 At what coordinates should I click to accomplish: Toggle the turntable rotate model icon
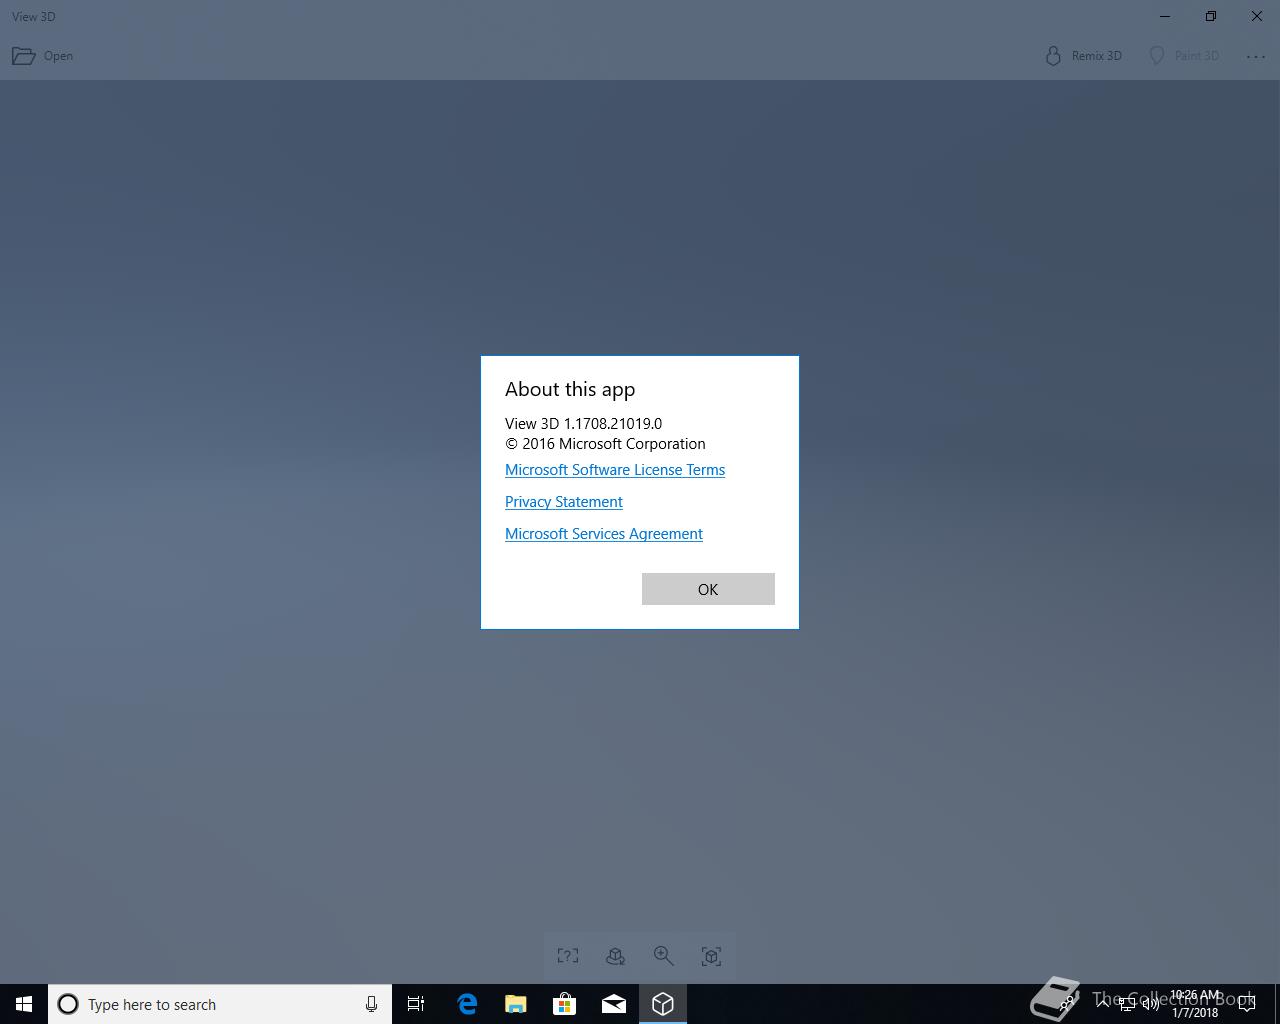[x=616, y=957]
